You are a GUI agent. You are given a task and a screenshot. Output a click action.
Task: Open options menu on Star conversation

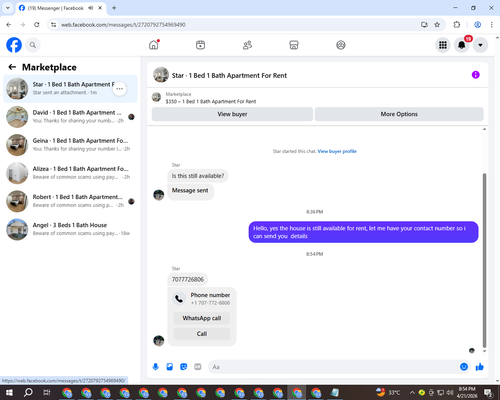[x=120, y=89]
